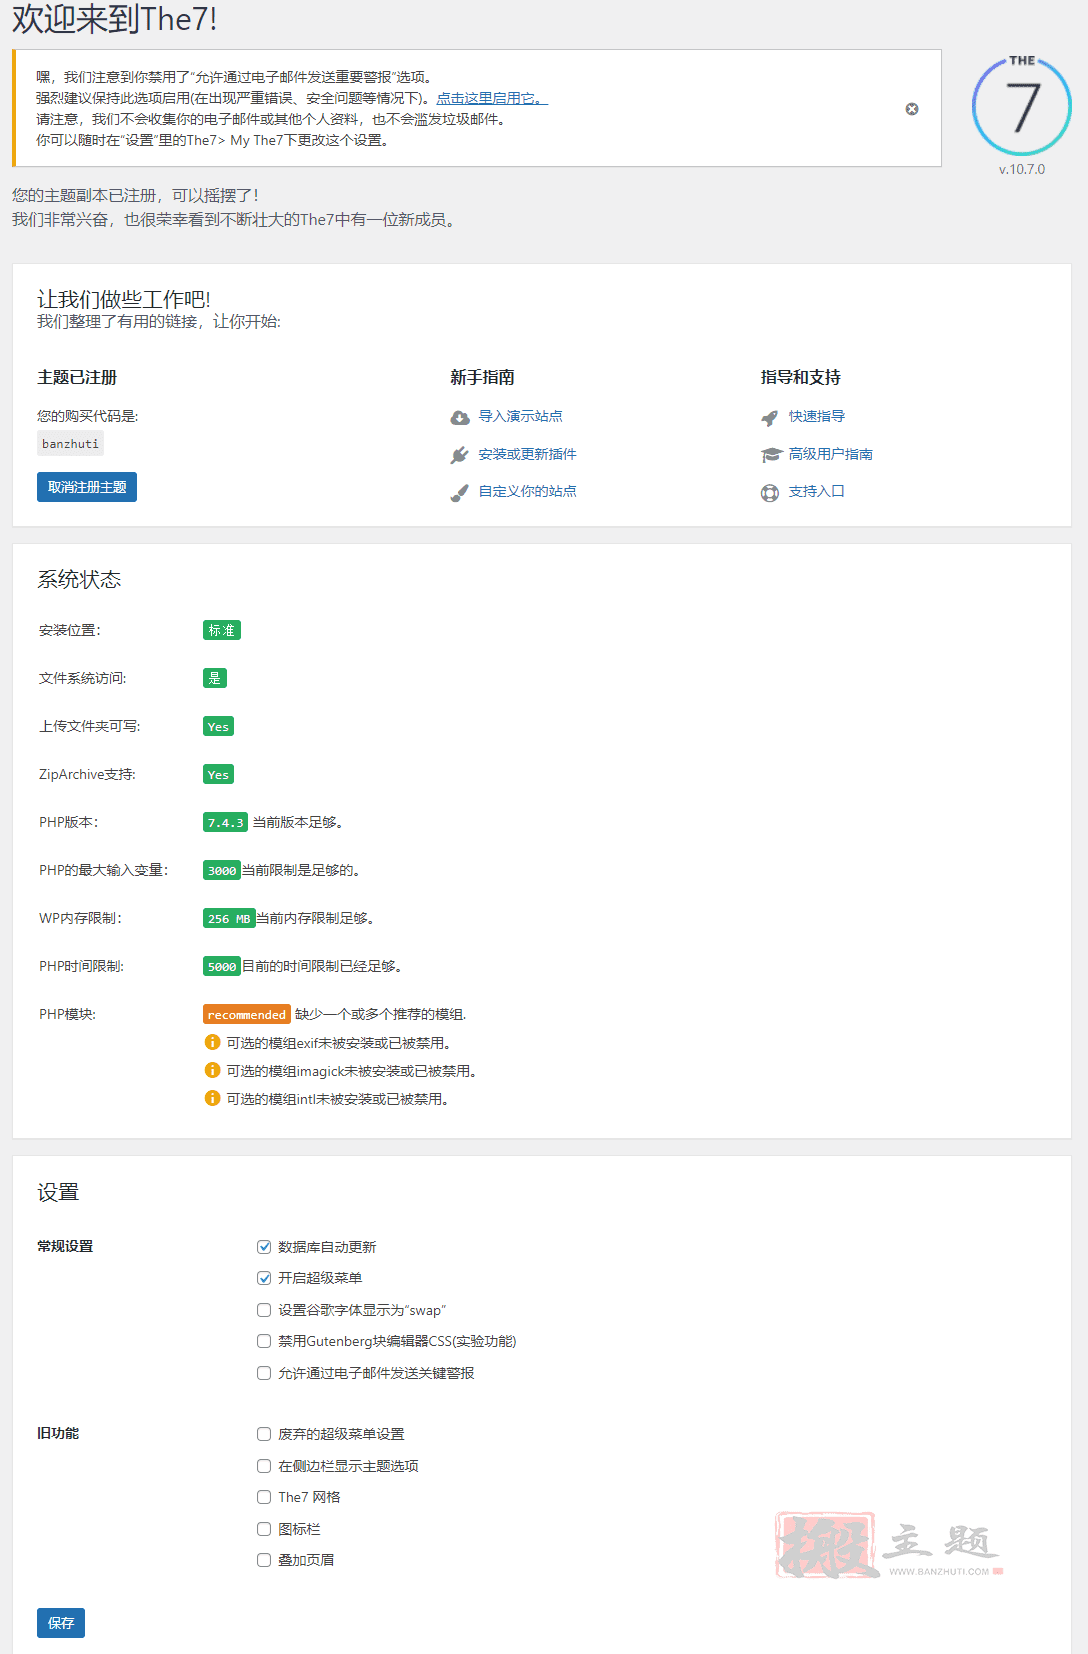This screenshot has width=1088, height=1654.
Task: Open 点击这里启用它 link
Action: pyautogui.click(x=492, y=98)
